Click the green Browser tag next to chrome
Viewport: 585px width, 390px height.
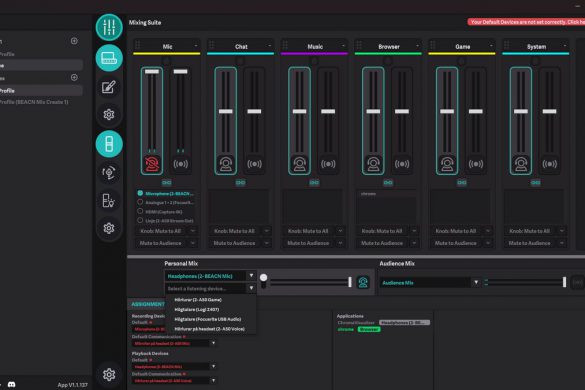tap(369, 330)
